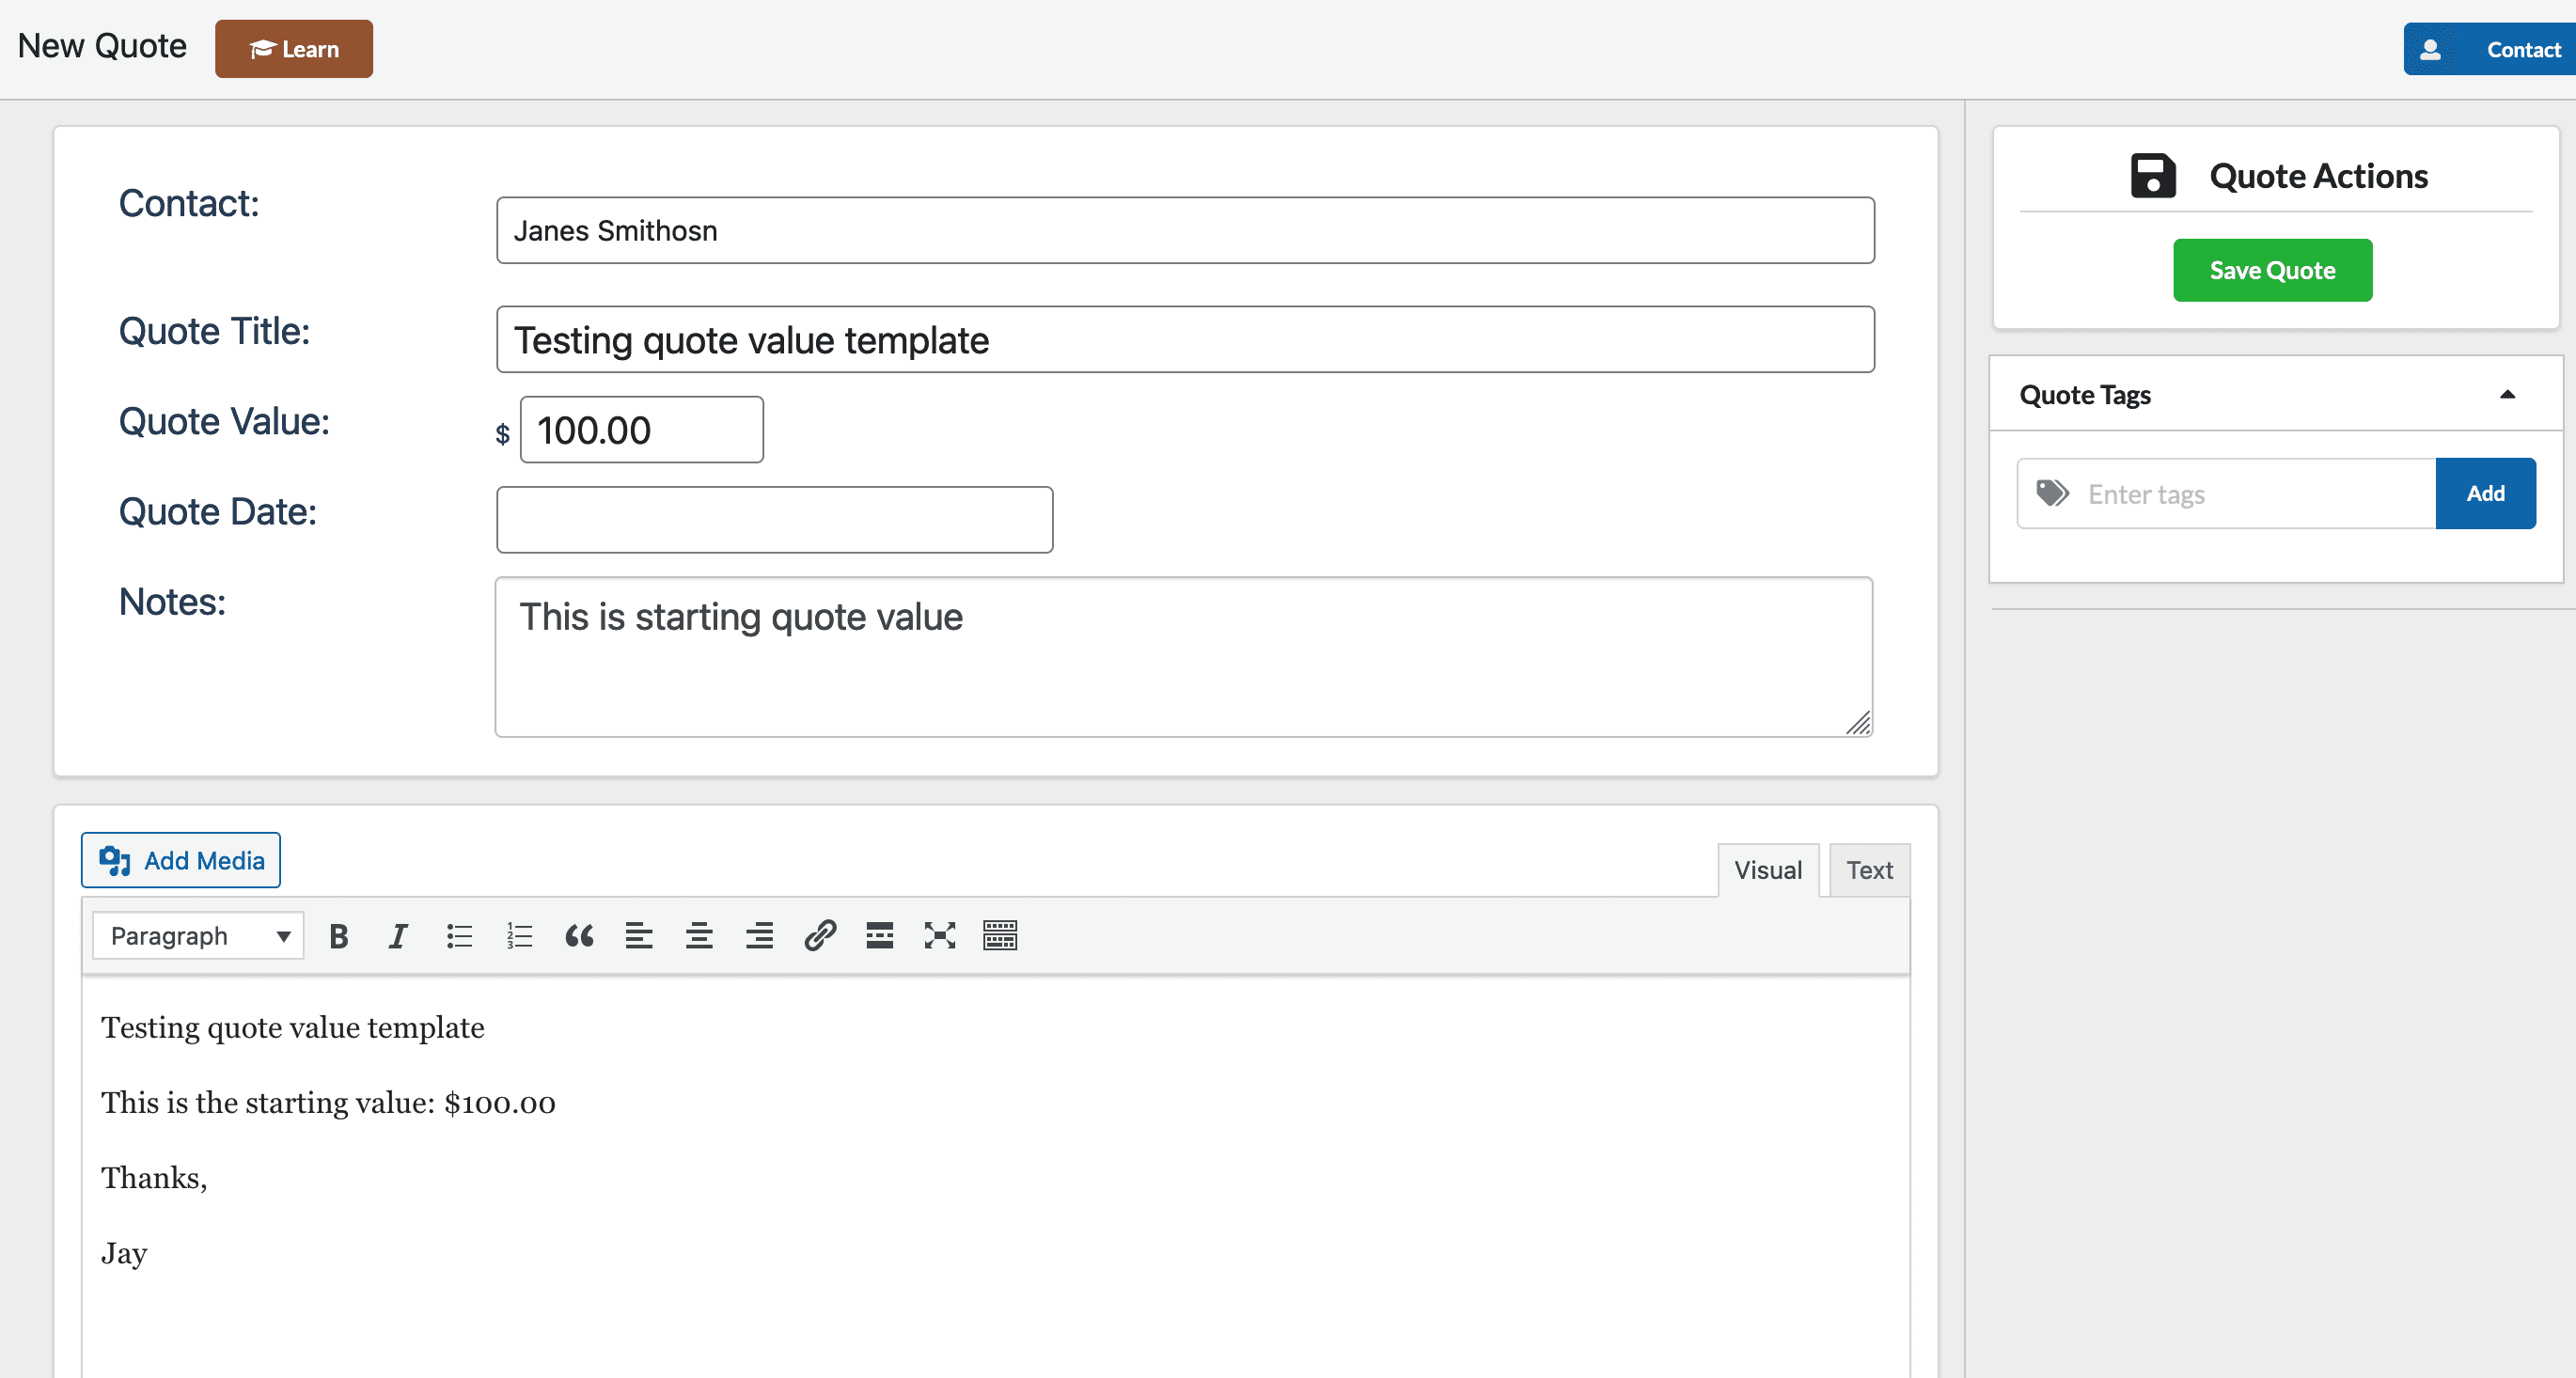Insert a numbered list

pyautogui.click(x=519, y=936)
